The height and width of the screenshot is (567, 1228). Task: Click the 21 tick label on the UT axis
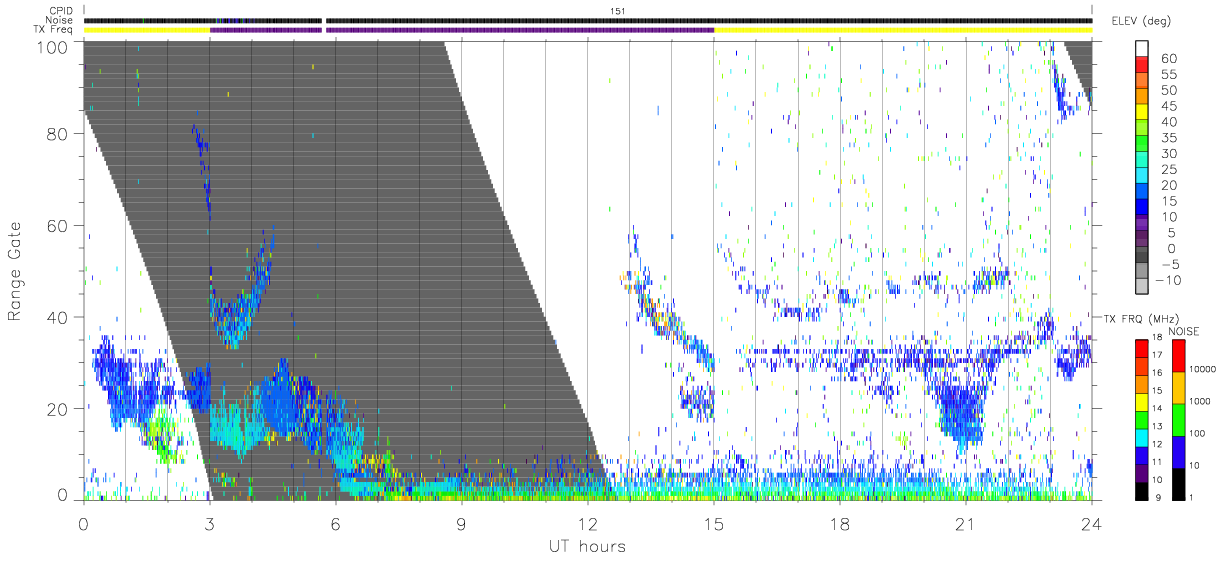coord(966,523)
